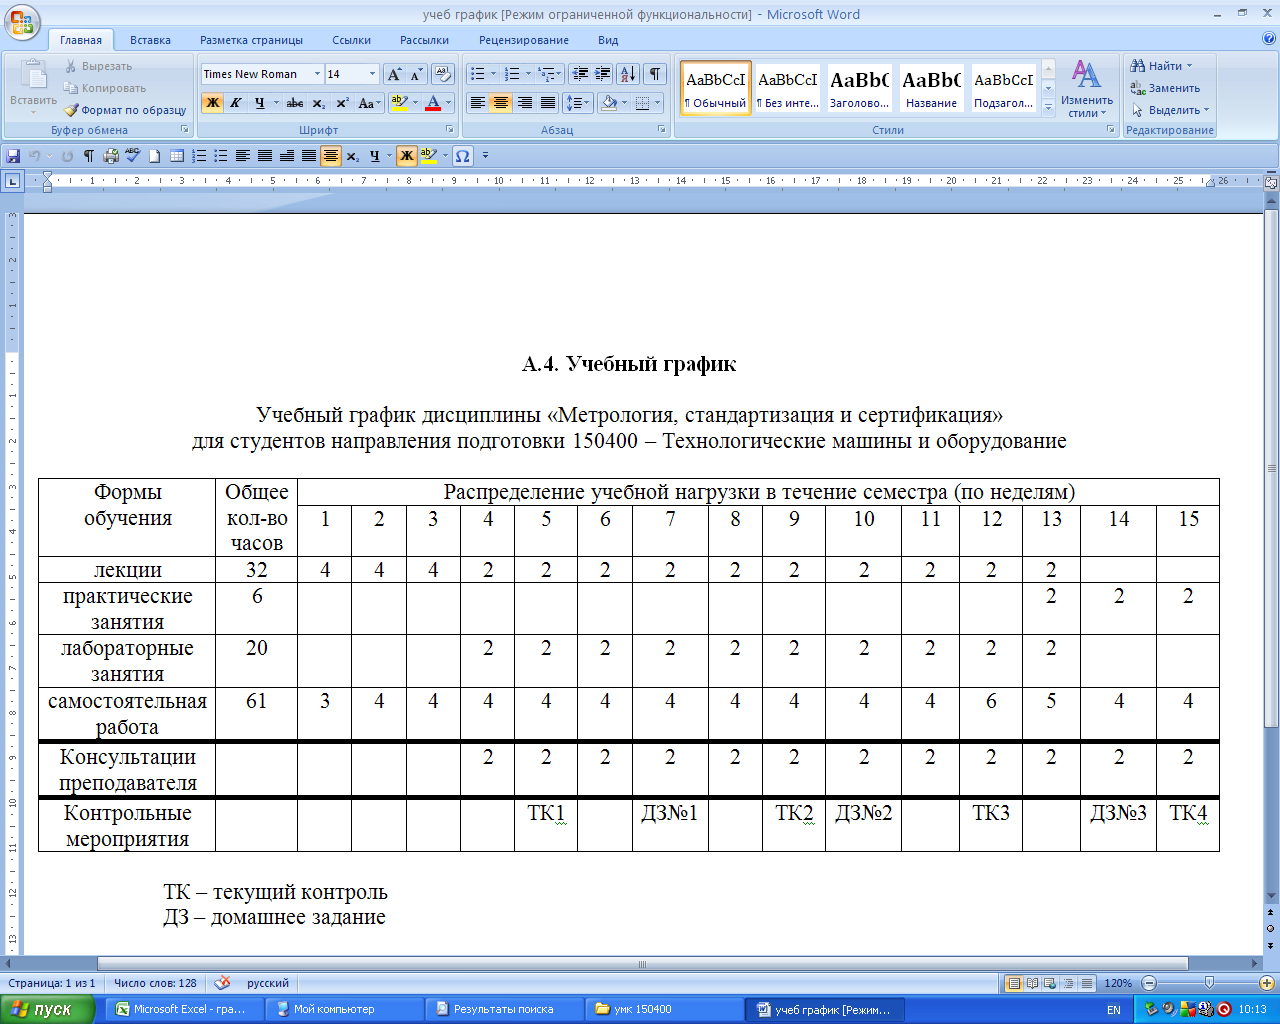
Task: Open the Вставка ribbon tab
Action: [x=150, y=40]
